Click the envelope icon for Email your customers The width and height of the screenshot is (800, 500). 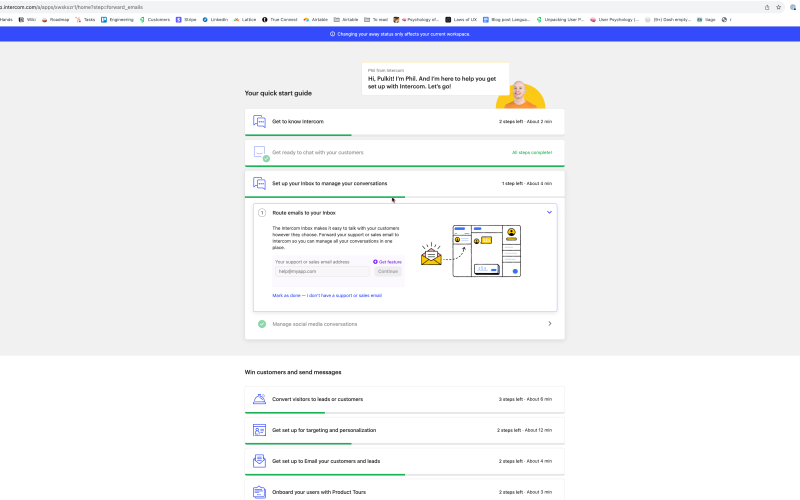click(x=259, y=461)
